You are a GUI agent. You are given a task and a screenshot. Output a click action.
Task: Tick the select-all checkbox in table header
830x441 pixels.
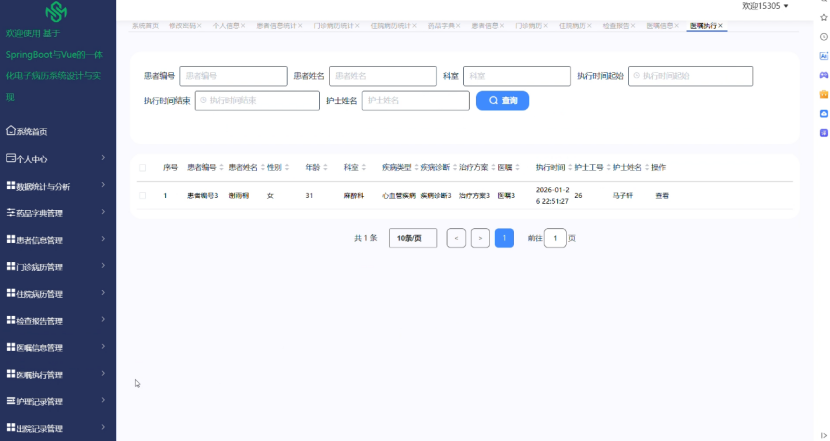click(x=142, y=168)
